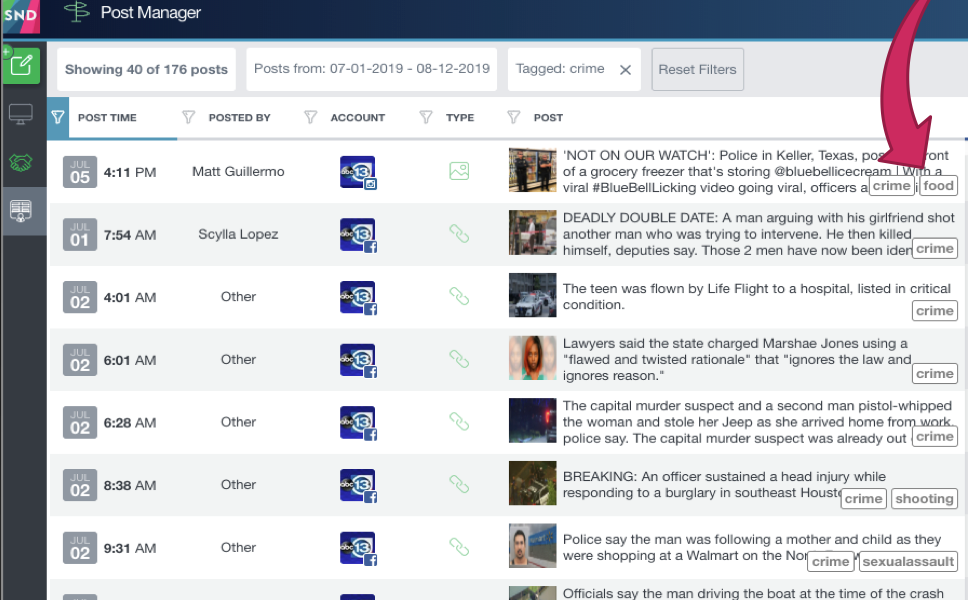
Task: Open the Posted By filter funnel
Action: pyautogui.click(x=188, y=117)
